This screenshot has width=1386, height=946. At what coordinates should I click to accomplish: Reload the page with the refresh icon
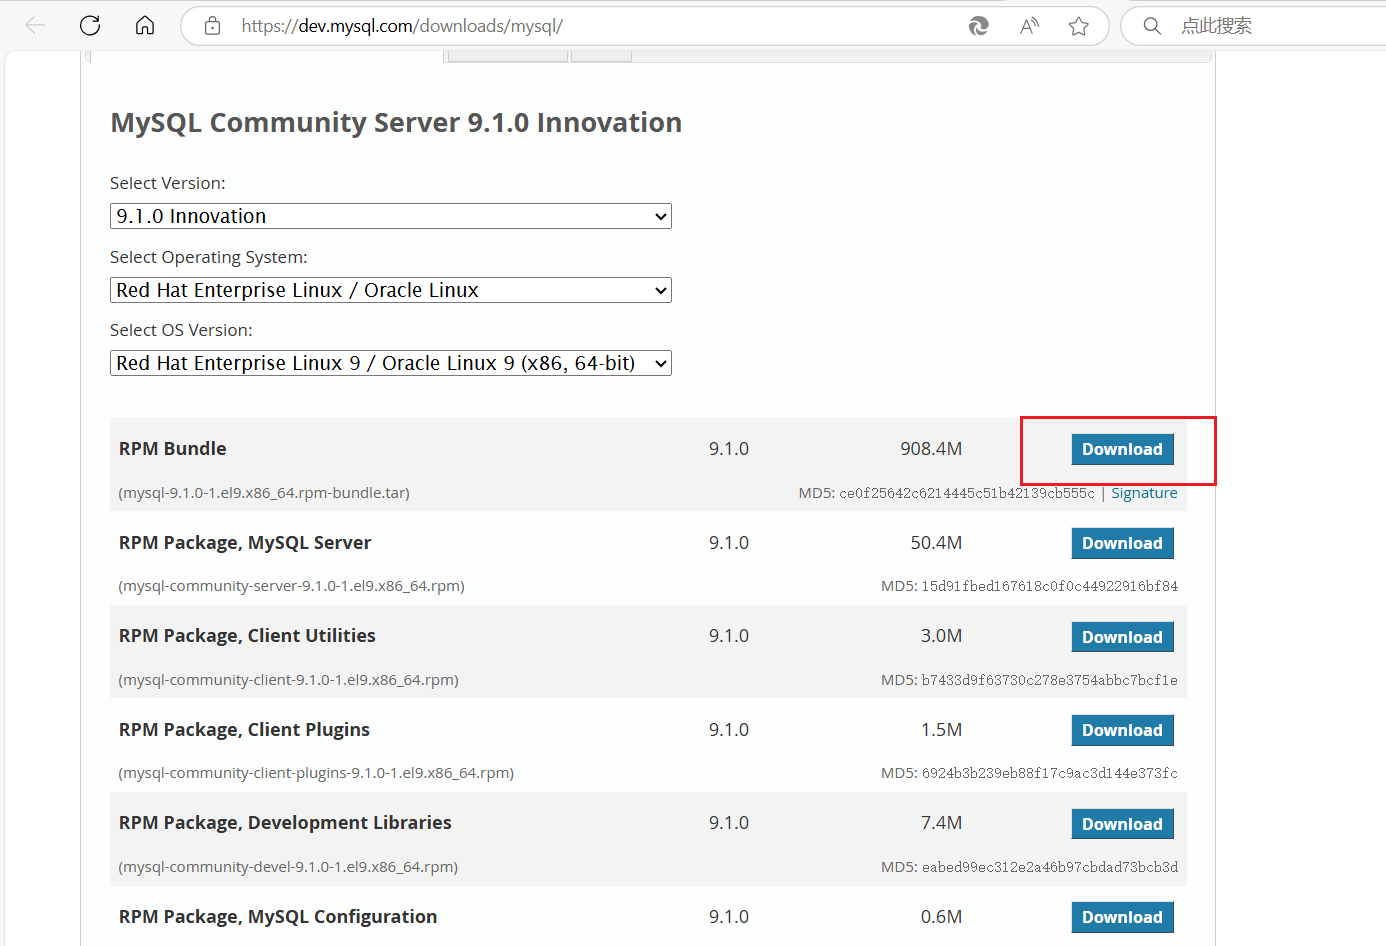(x=90, y=26)
